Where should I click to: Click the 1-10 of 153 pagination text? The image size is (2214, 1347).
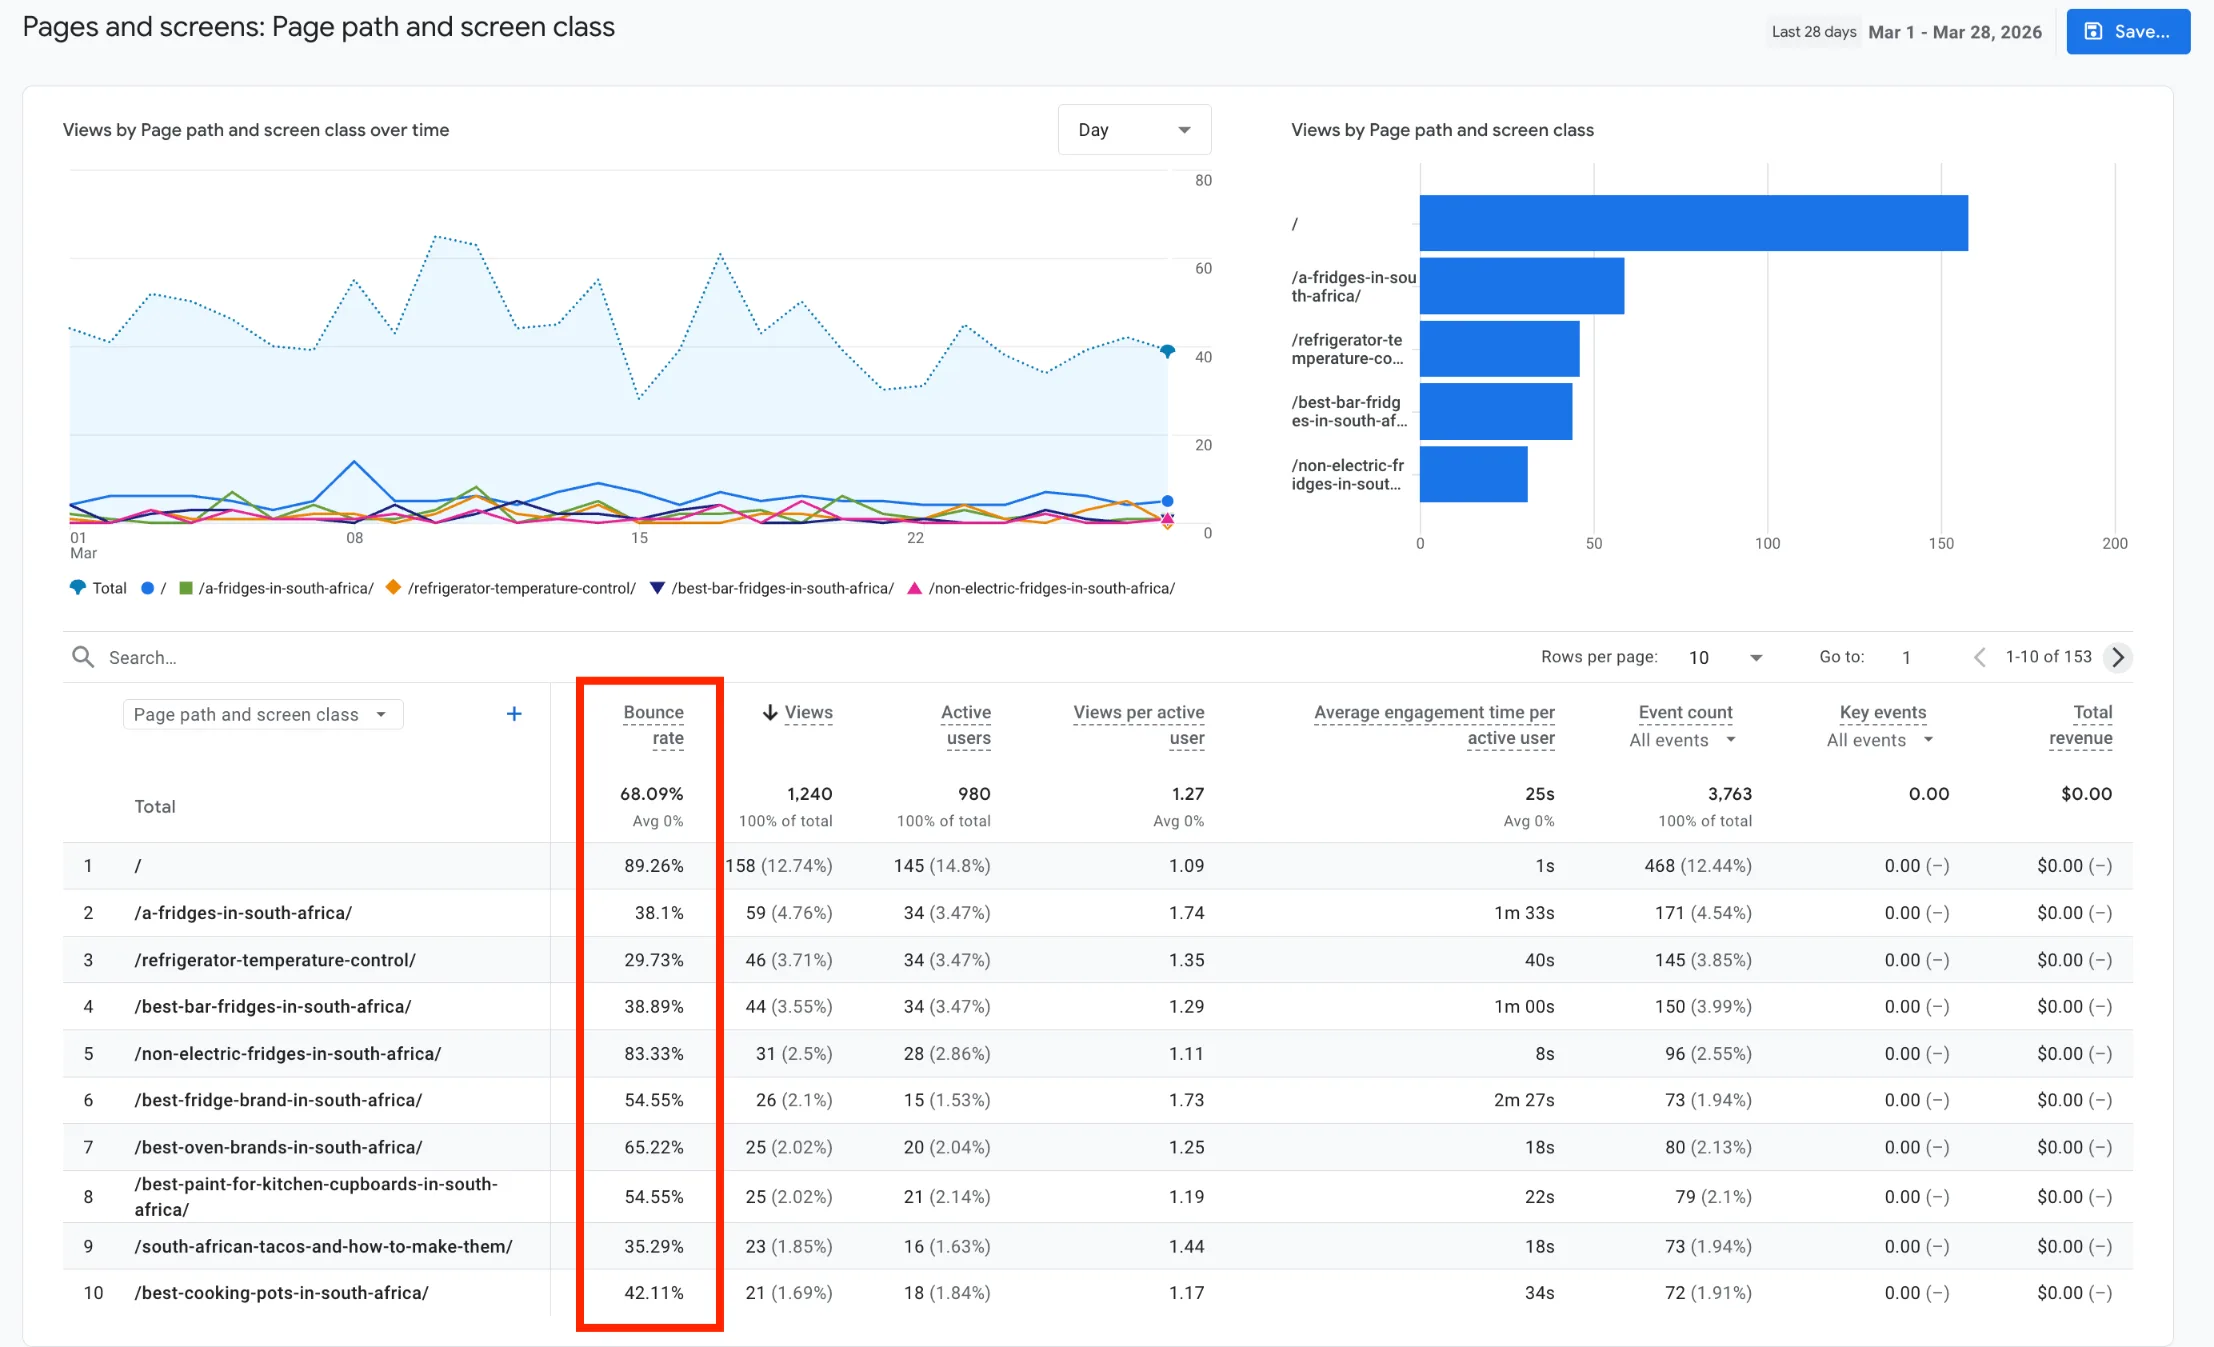(2048, 657)
